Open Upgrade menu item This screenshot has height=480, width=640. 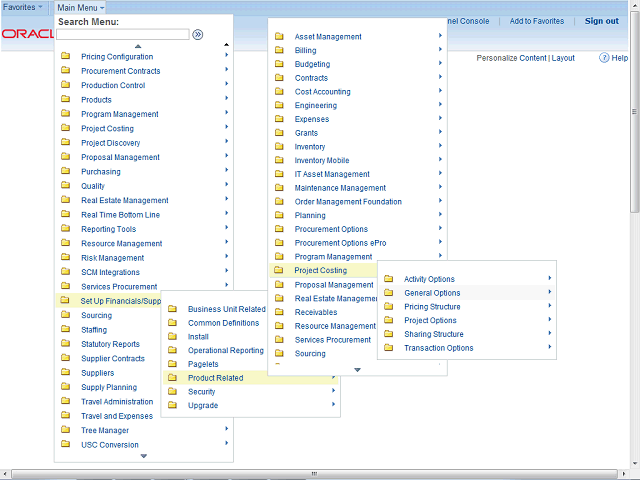203,405
